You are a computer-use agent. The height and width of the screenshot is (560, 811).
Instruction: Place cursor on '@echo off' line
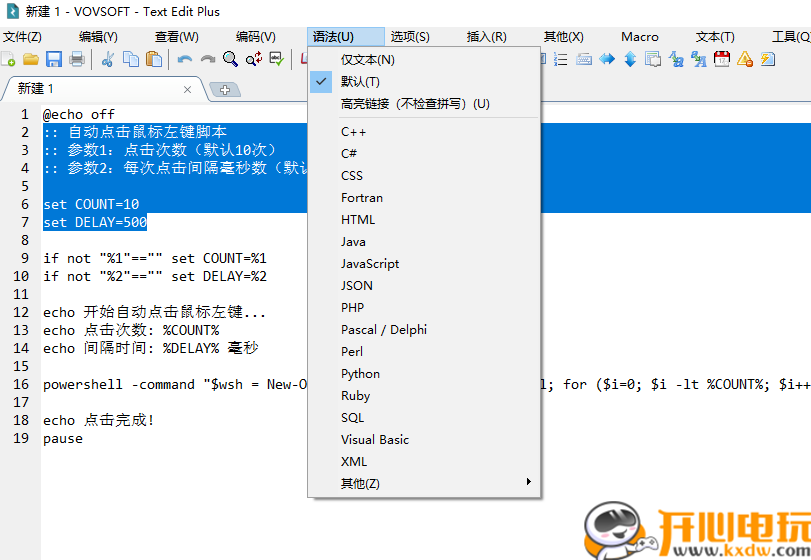pyautogui.click(x=79, y=114)
